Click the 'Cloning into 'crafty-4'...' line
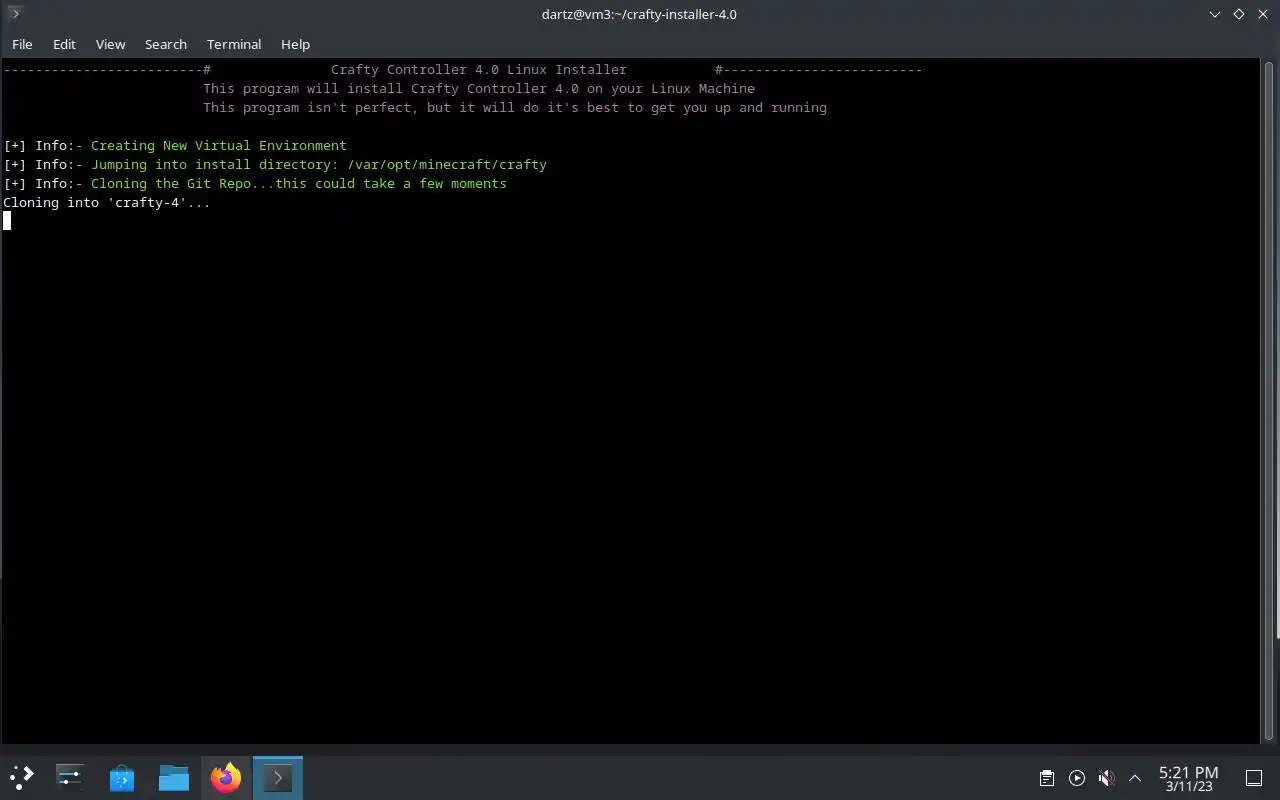 click(107, 203)
